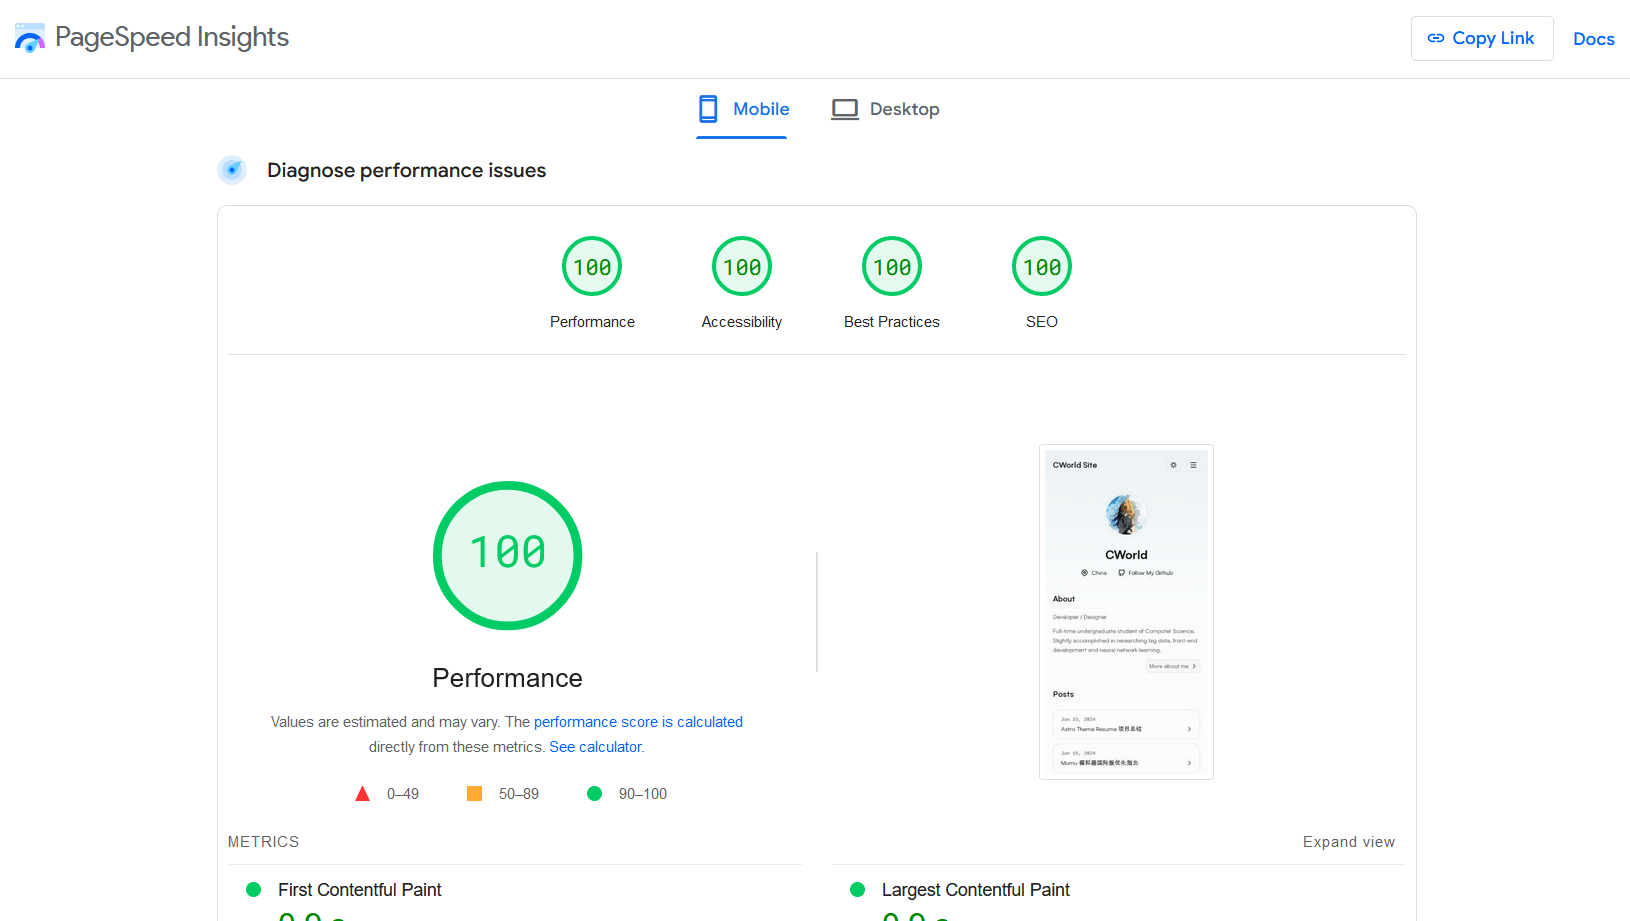This screenshot has width=1630, height=921.
Task: Click the CWorld site preview thumbnail
Action: 1126,611
